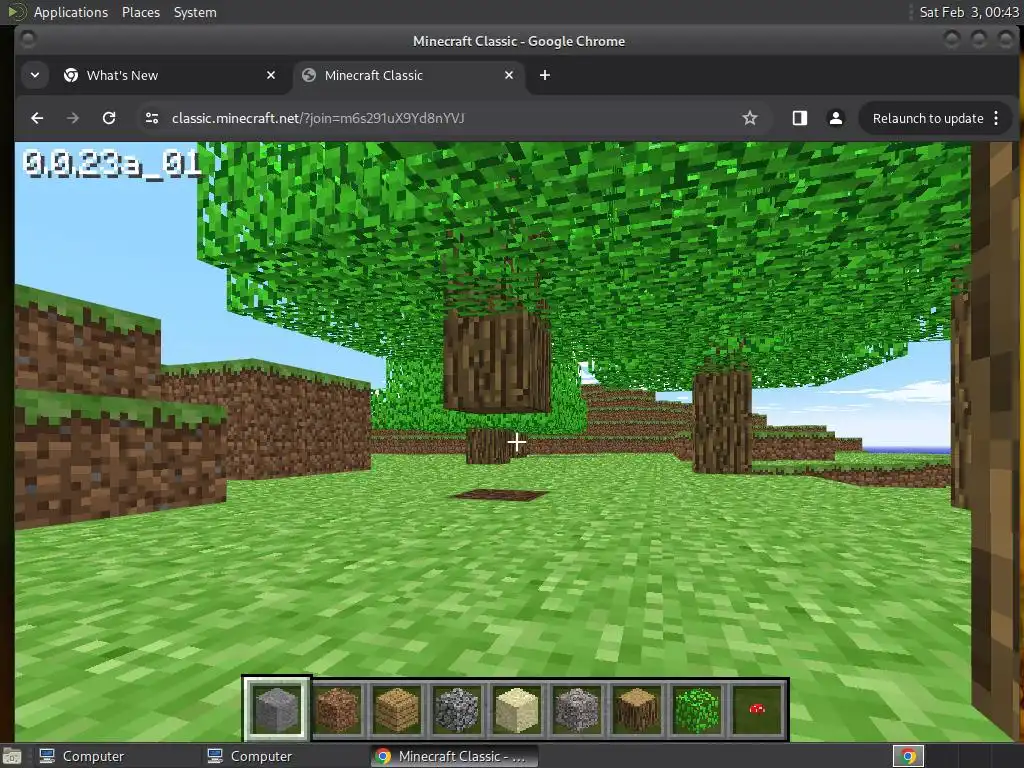Image resolution: width=1024 pixels, height=768 pixels.
Task: Open the System menu
Action: [195, 12]
